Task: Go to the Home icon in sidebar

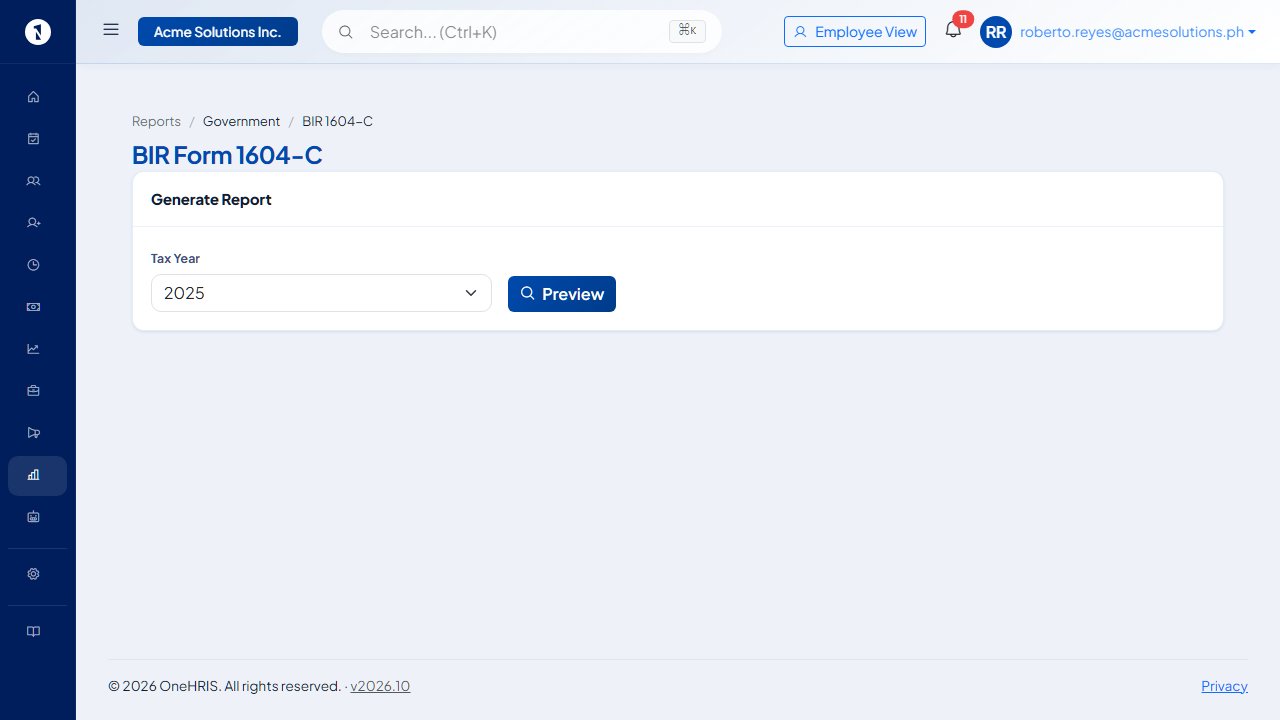Action: (33, 97)
